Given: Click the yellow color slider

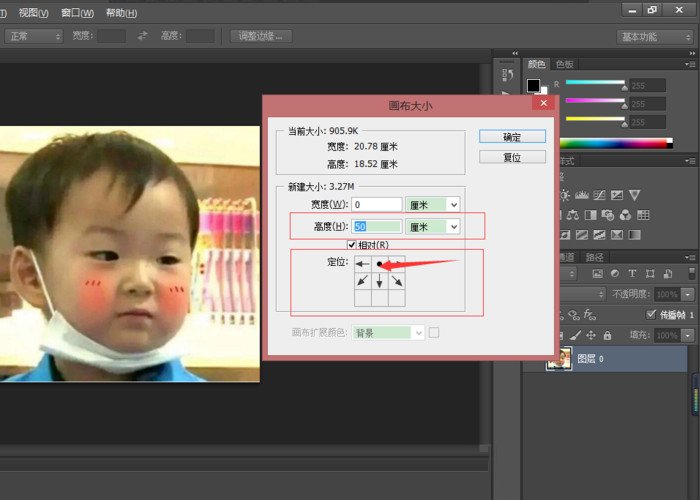Looking at the screenshot, I should coord(595,119).
